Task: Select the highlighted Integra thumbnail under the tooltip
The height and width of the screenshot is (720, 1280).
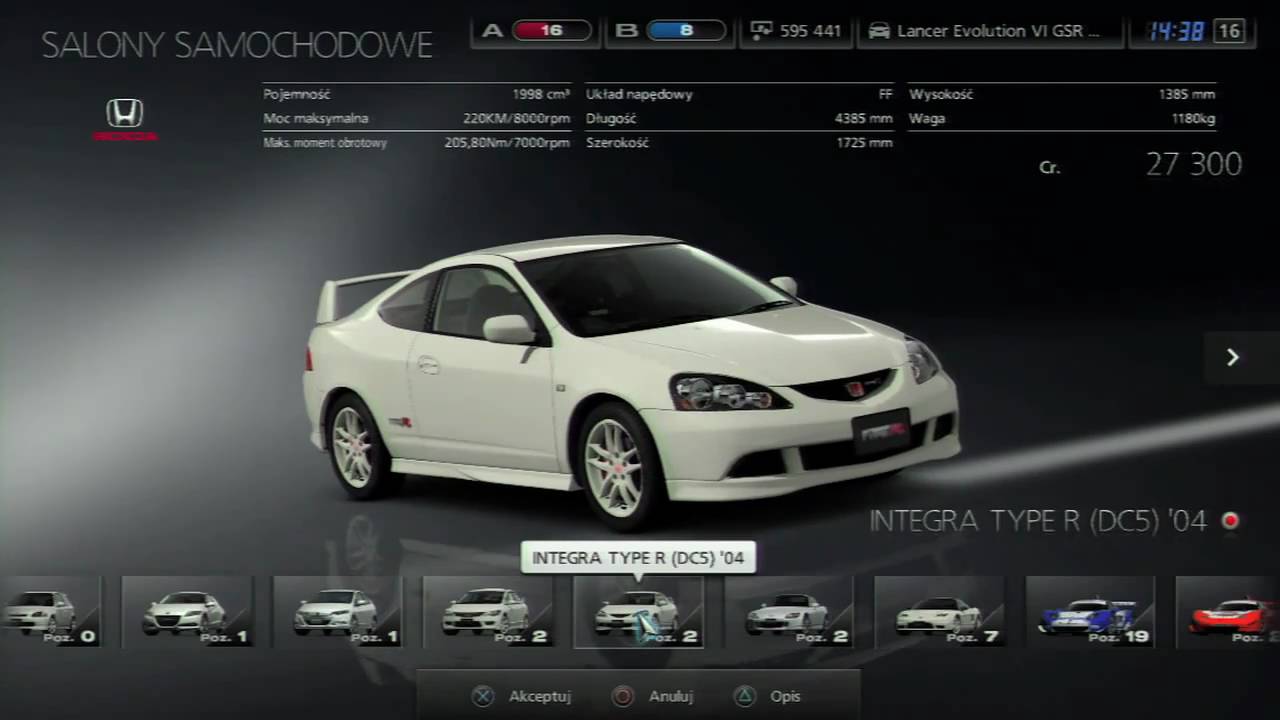Action: pos(638,611)
